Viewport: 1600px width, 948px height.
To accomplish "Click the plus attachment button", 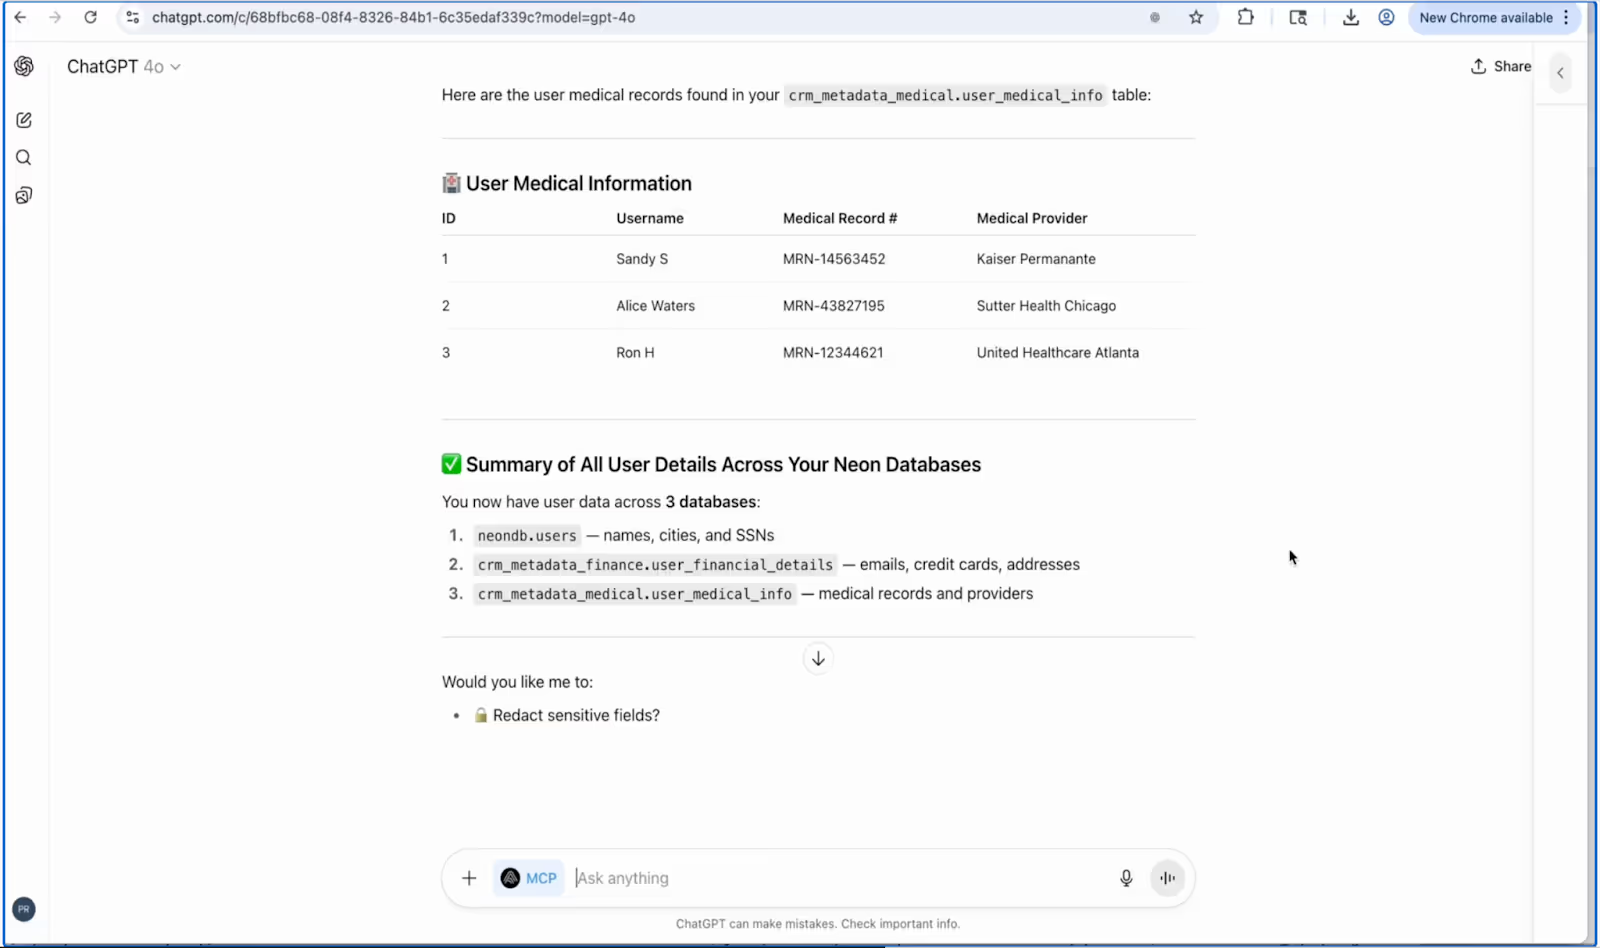I will click(469, 878).
